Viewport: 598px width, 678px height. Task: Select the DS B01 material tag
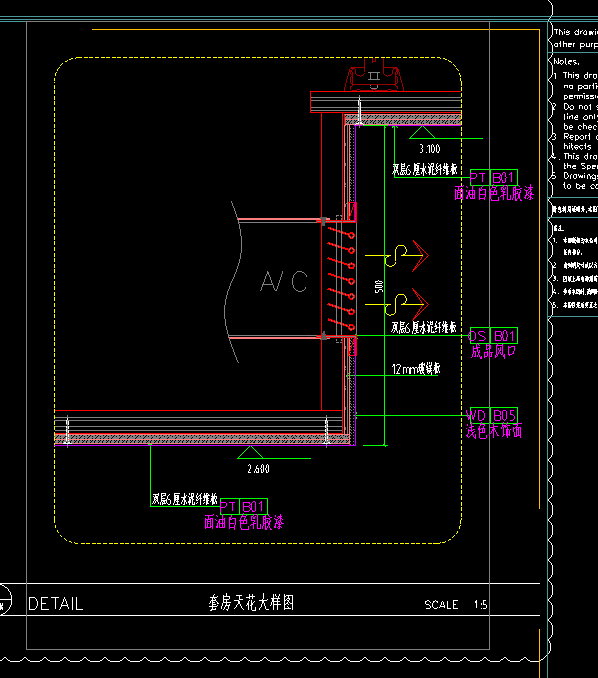click(x=493, y=336)
